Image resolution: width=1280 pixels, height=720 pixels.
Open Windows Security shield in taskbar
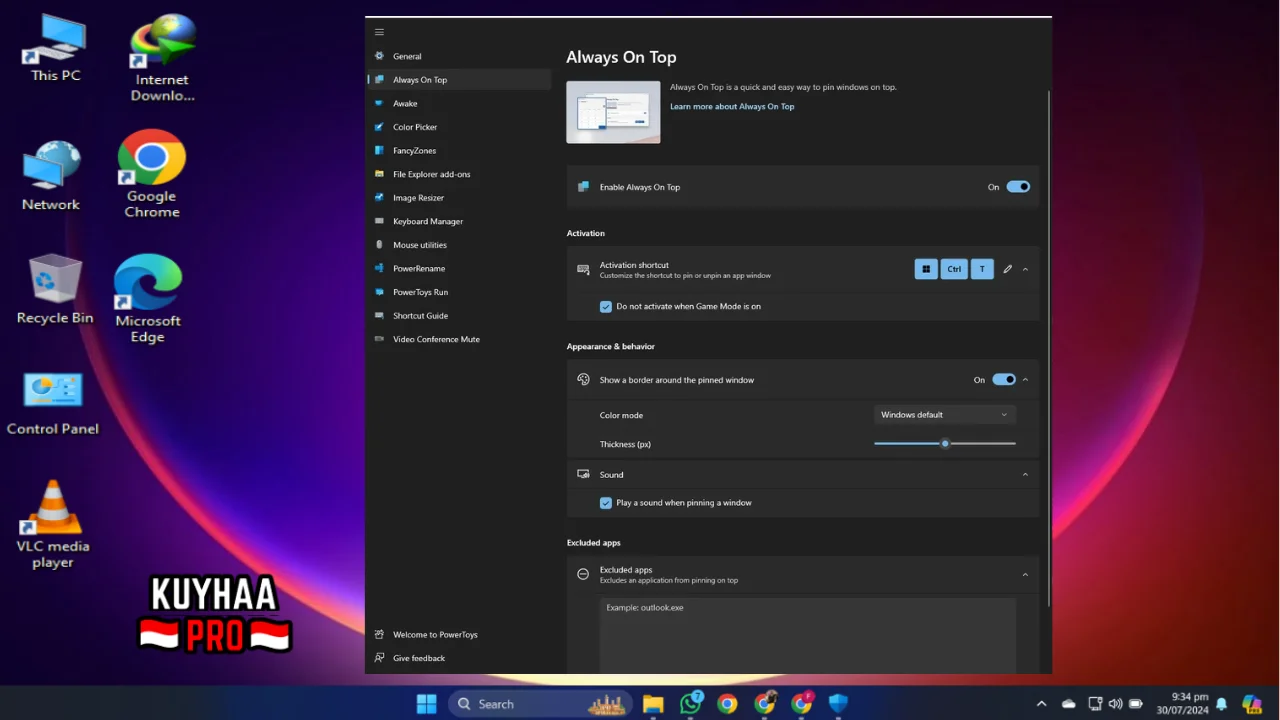tap(838, 704)
